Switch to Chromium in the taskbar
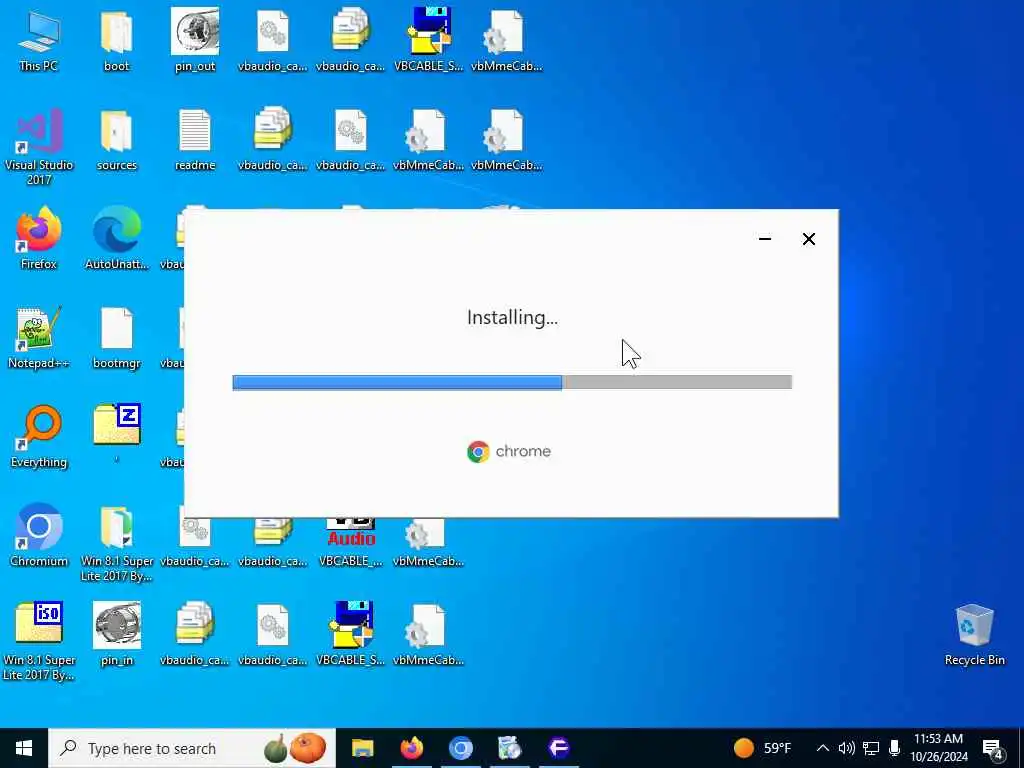1024x768 pixels. pyautogui.click(x=460, y=748)
